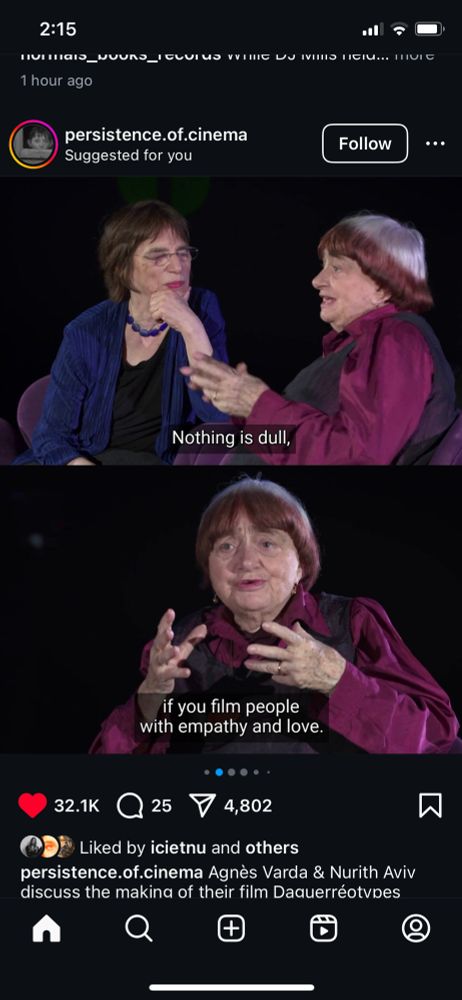Open the three-dot post options menu

coord(435,143)
